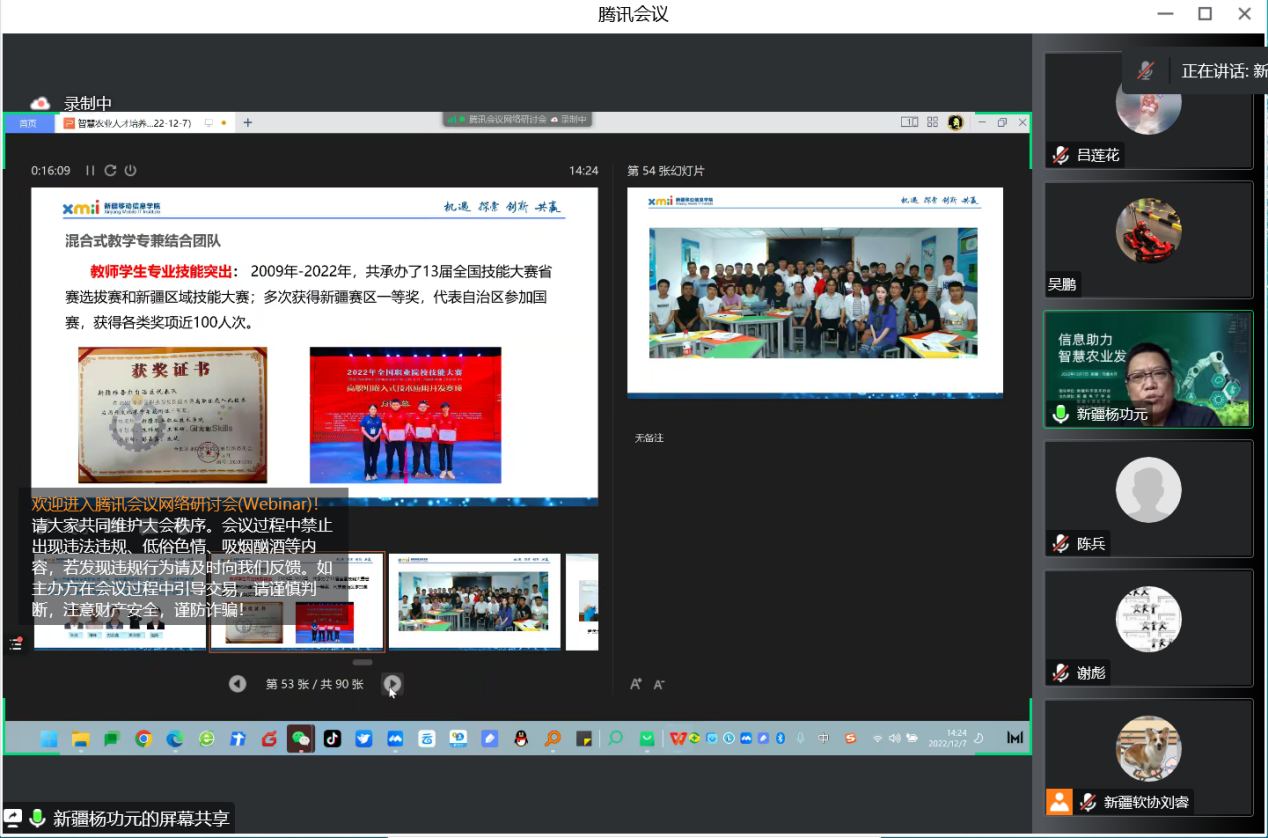1268x838 pixels.
Task: Click the power icon to end the slideshow
Action: (130, 171)
